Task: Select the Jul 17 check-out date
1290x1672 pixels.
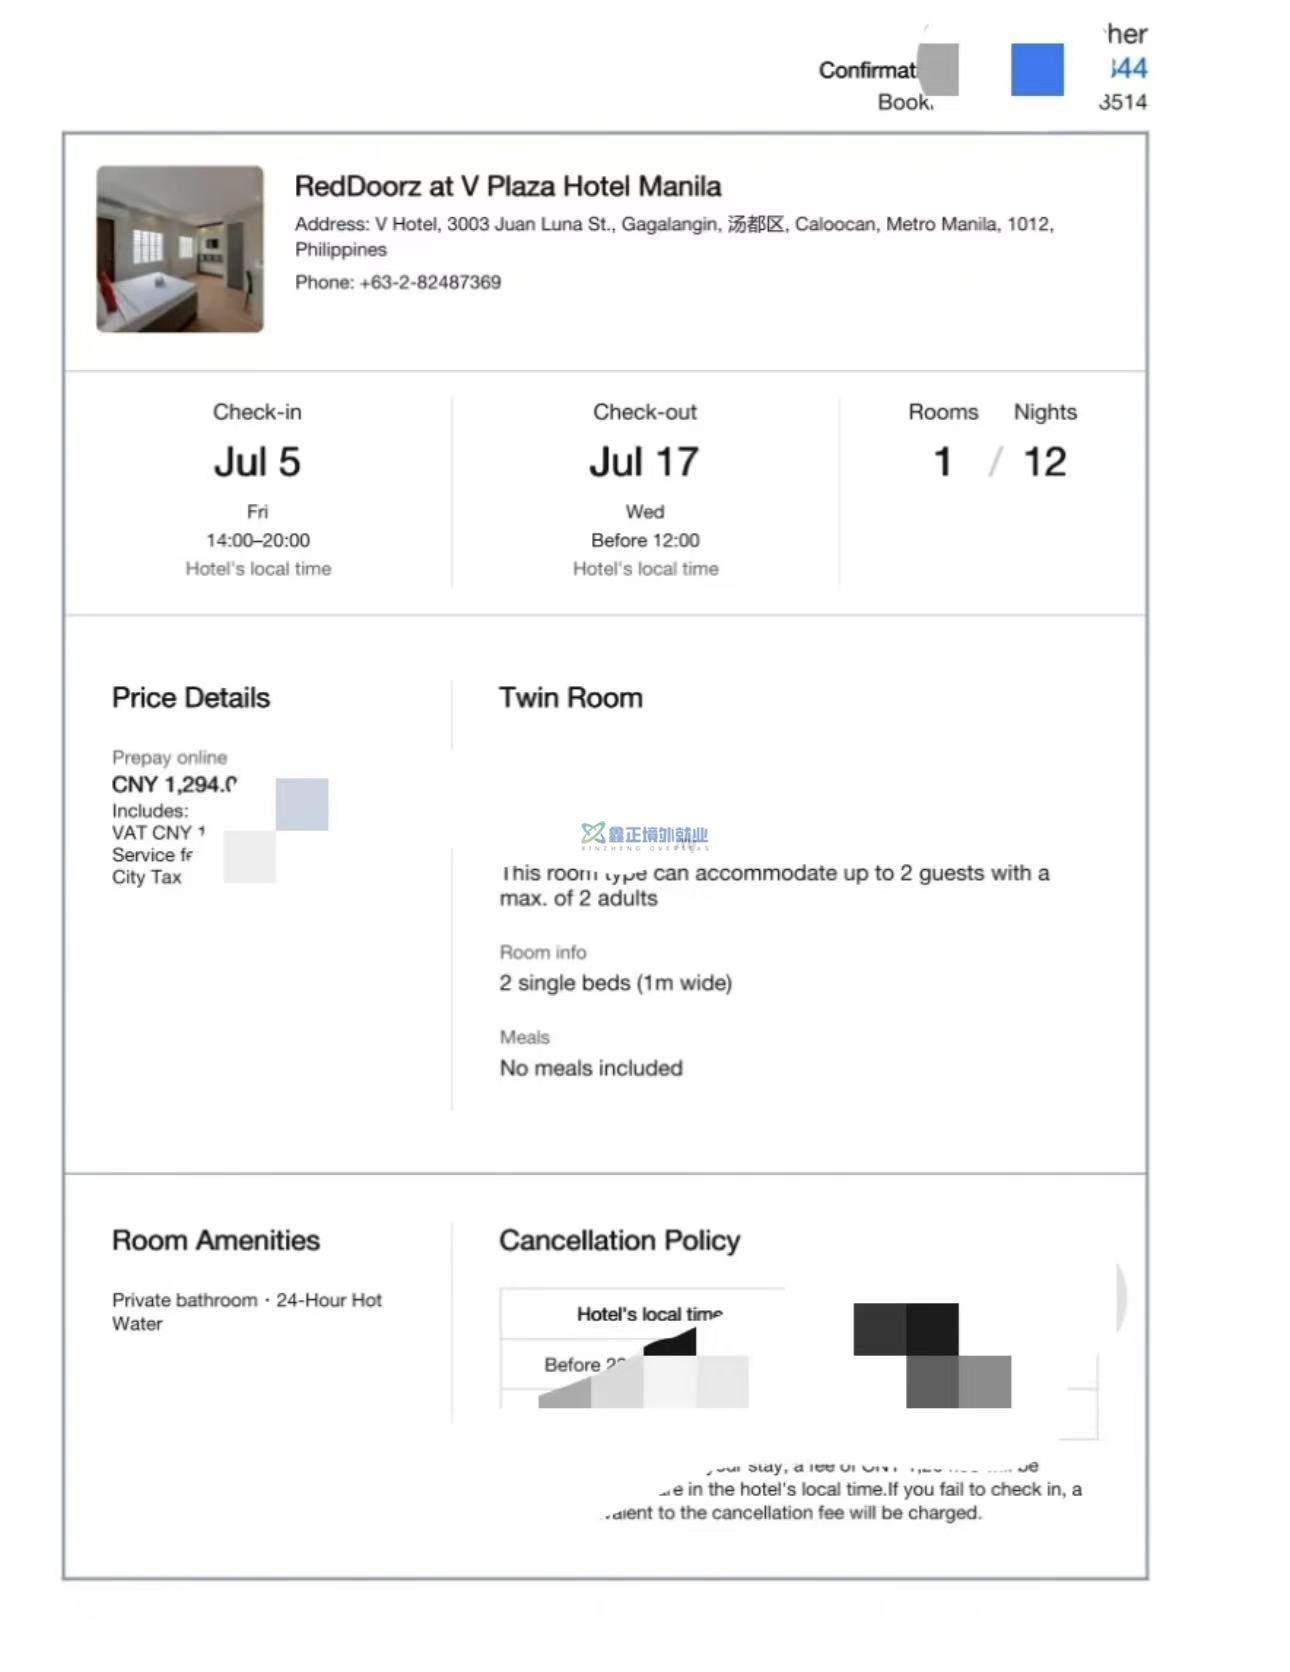Action: point(644,462)
